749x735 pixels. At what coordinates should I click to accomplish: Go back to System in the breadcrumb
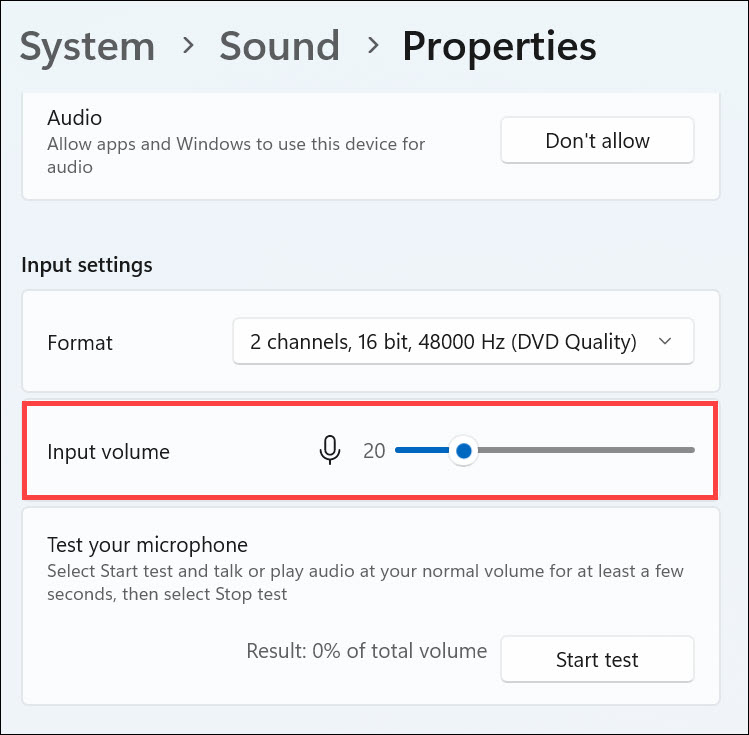88,46
